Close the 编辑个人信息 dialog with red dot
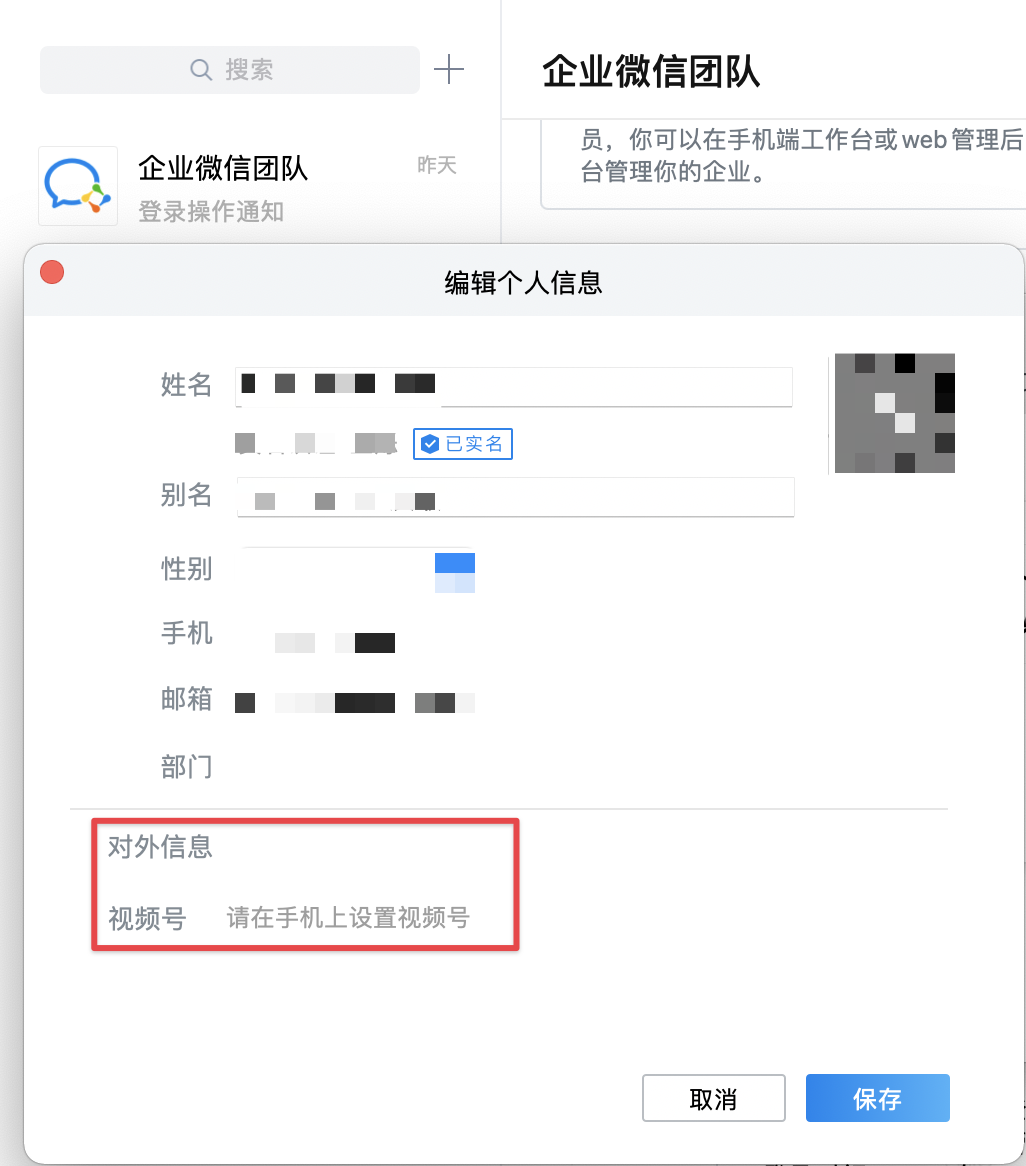This screenshot has width=1026, height=1166. 52,272
